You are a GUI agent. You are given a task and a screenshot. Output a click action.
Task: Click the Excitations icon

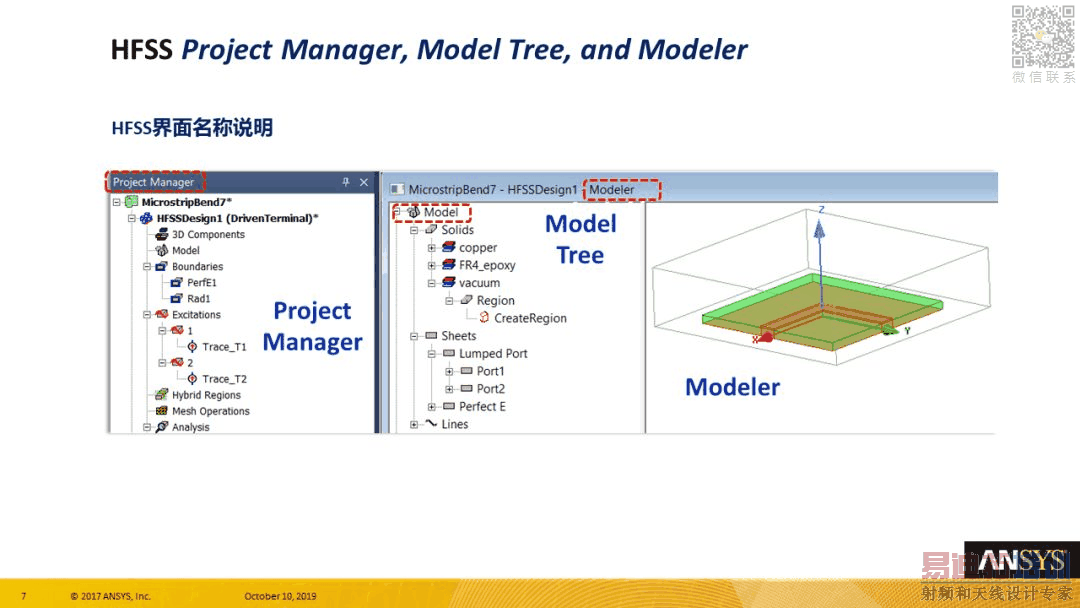(162, 314)
